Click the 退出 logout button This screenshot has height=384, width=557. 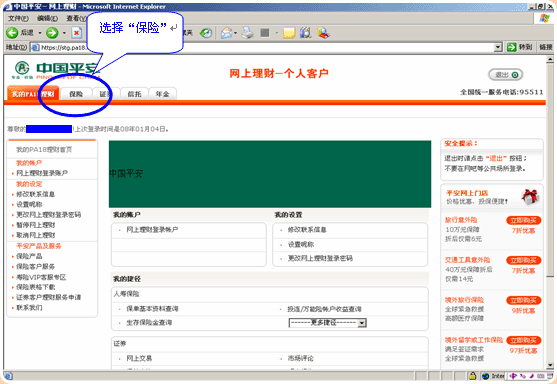point(505,75)
